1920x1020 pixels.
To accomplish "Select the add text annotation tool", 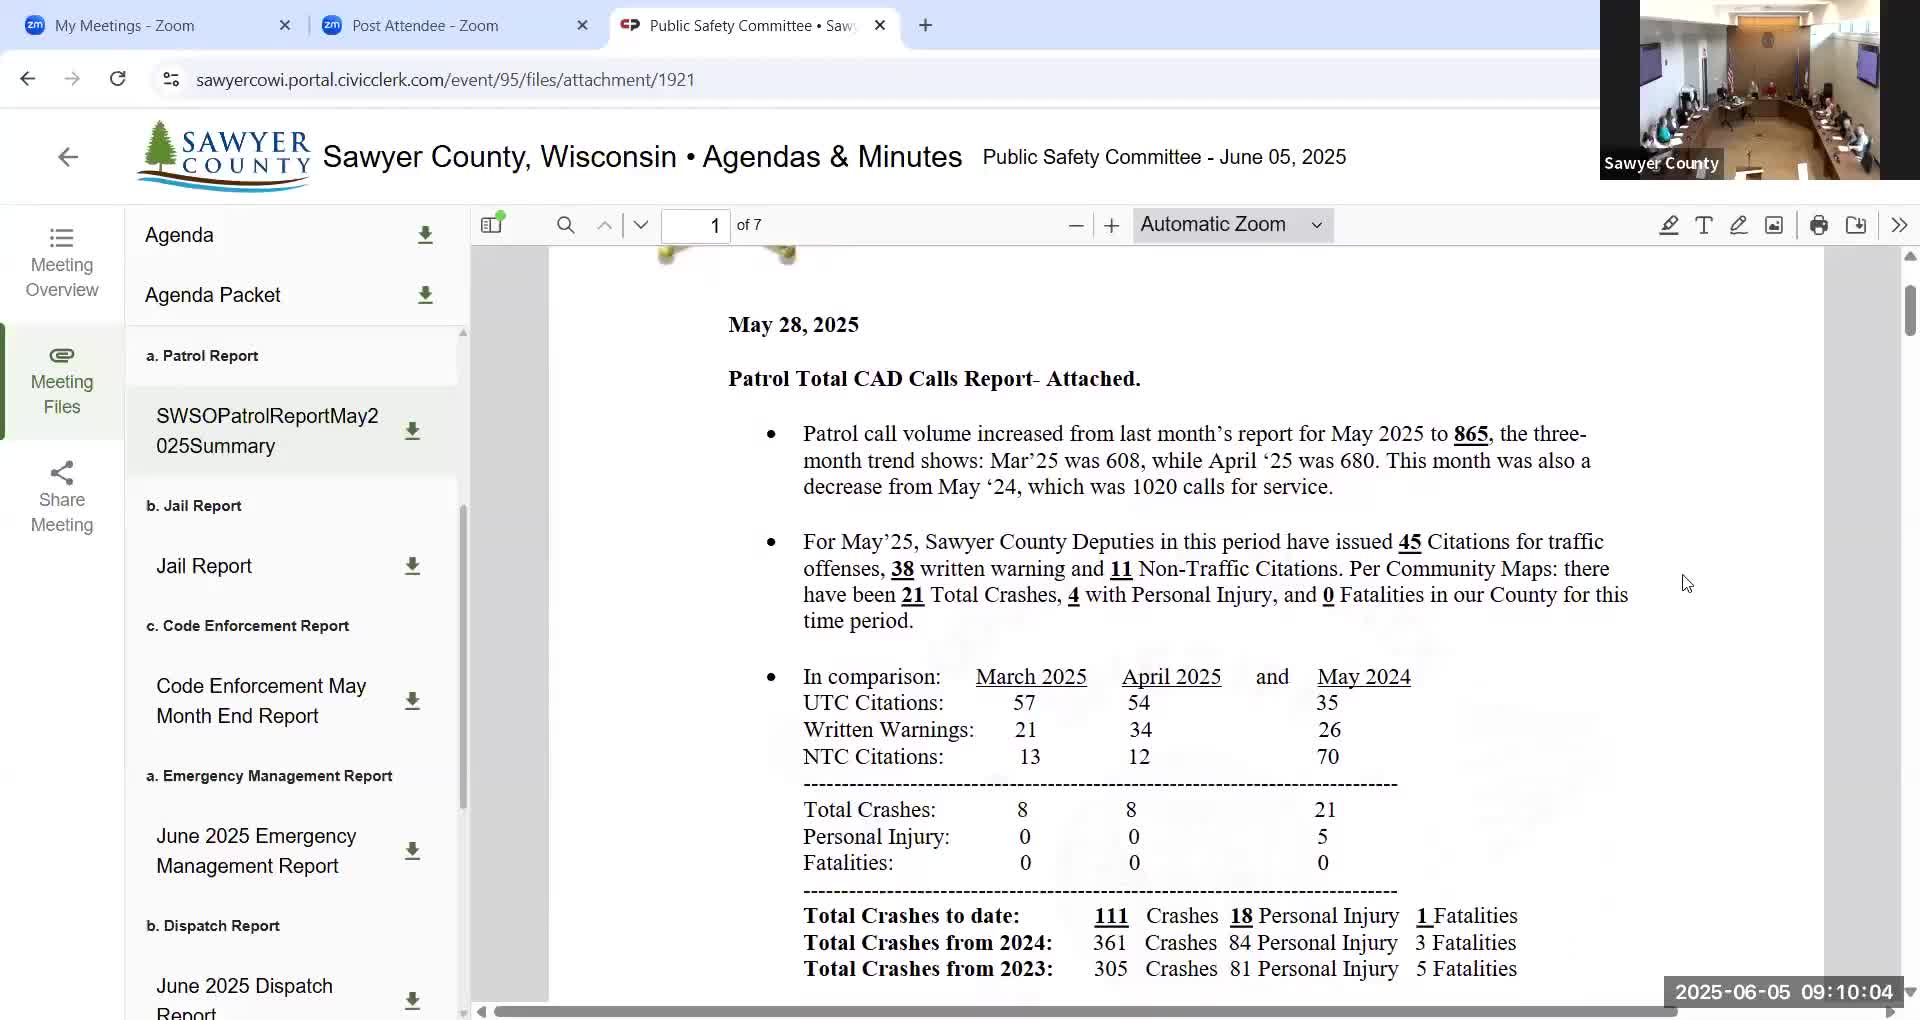I will [1703, 225].
